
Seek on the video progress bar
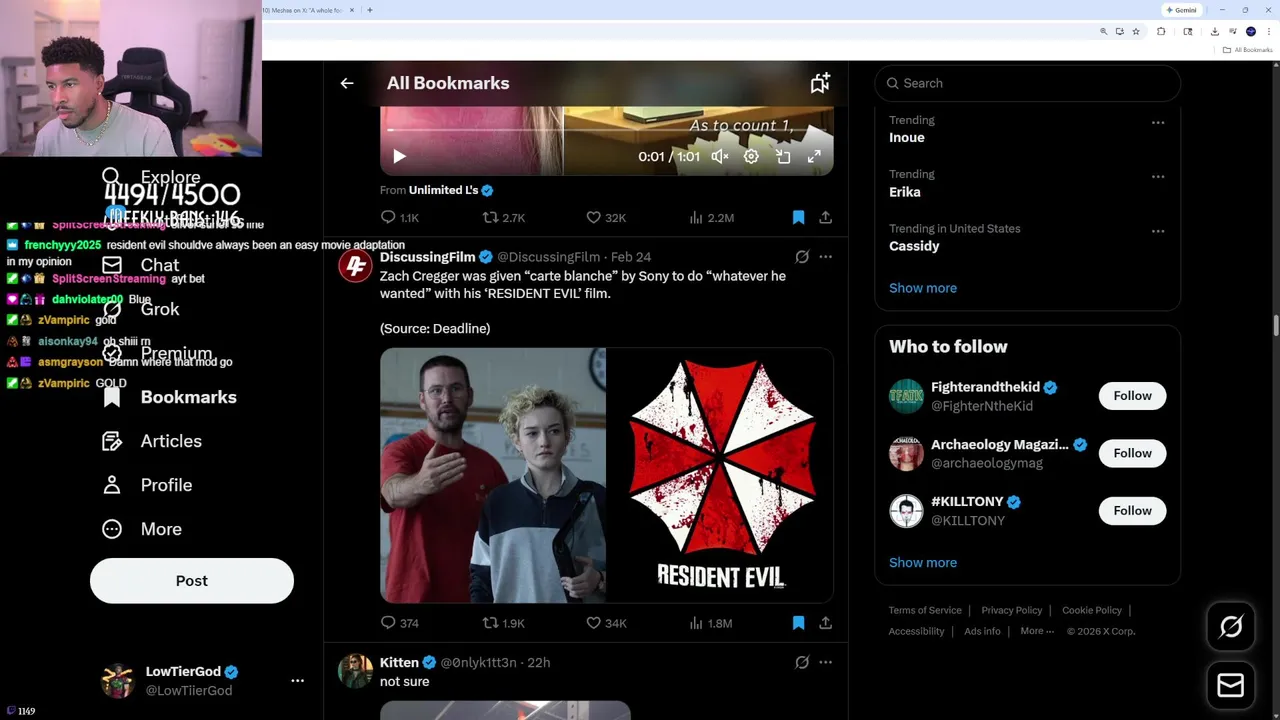click(x=606, y=130)
